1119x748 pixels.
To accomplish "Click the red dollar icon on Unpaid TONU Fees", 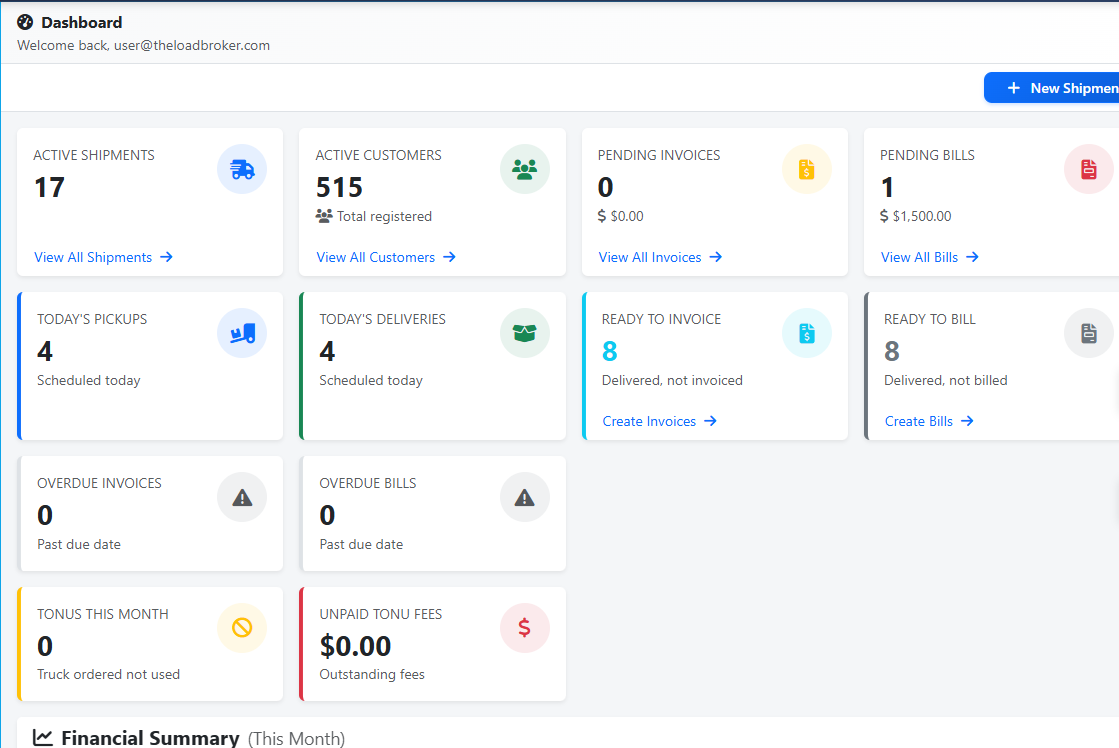I will [x=524, y=627].
